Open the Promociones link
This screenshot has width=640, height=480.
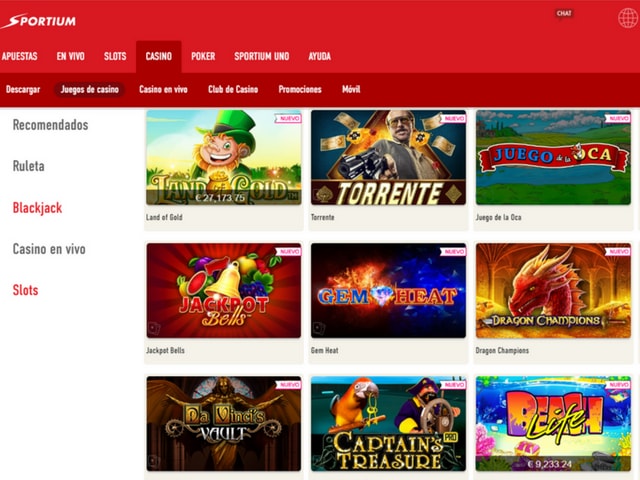[x=300, y=89]
